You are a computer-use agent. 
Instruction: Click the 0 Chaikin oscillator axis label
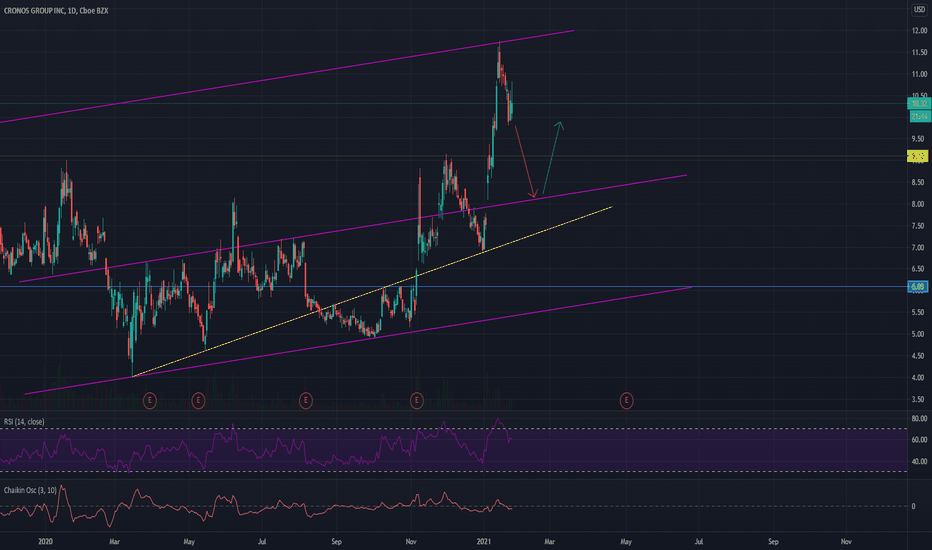click(914, 506)
